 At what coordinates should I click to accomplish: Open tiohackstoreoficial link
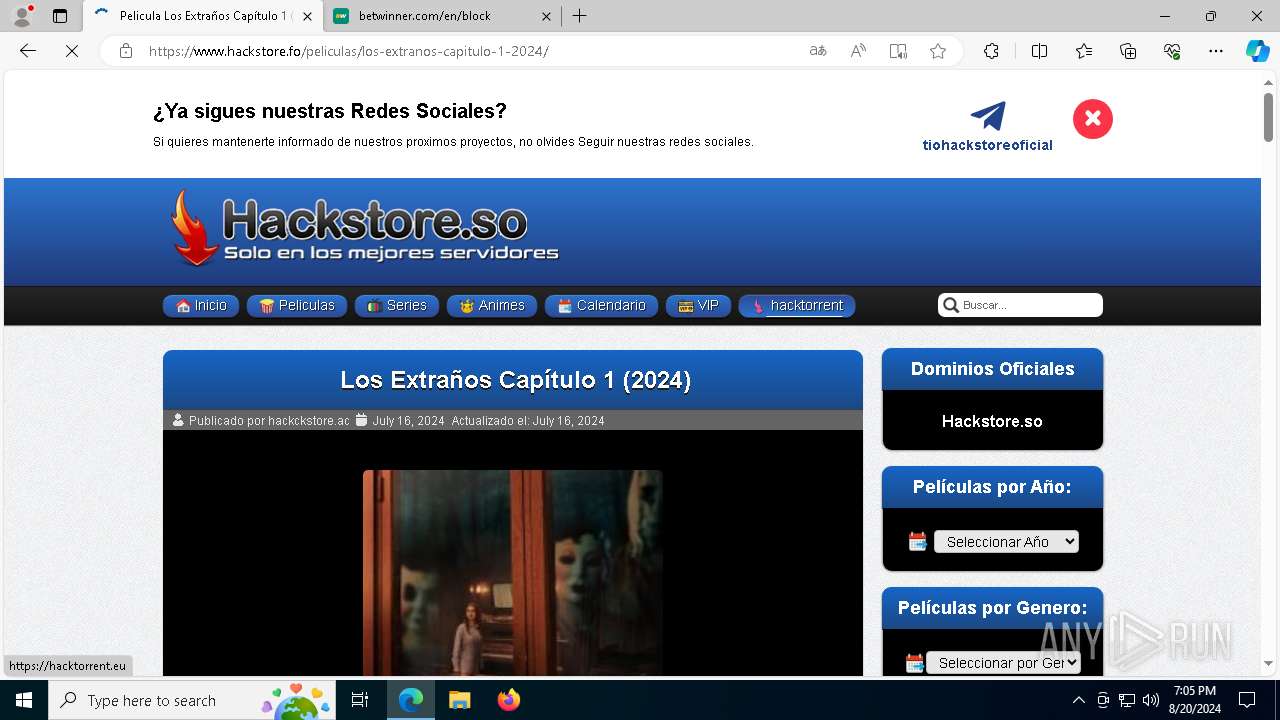point(988,145)
